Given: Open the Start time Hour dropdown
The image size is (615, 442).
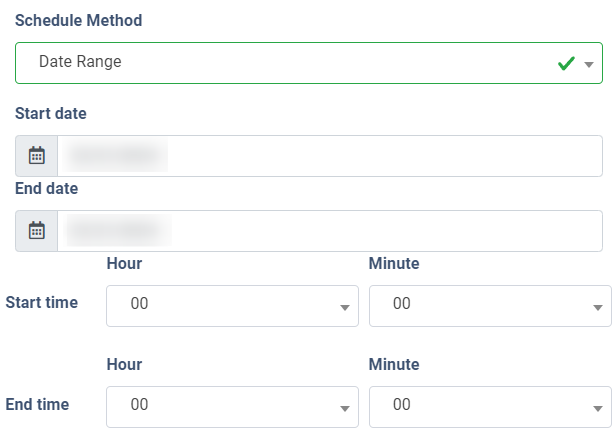Looking at the screenshot, I should pos(232,305).
